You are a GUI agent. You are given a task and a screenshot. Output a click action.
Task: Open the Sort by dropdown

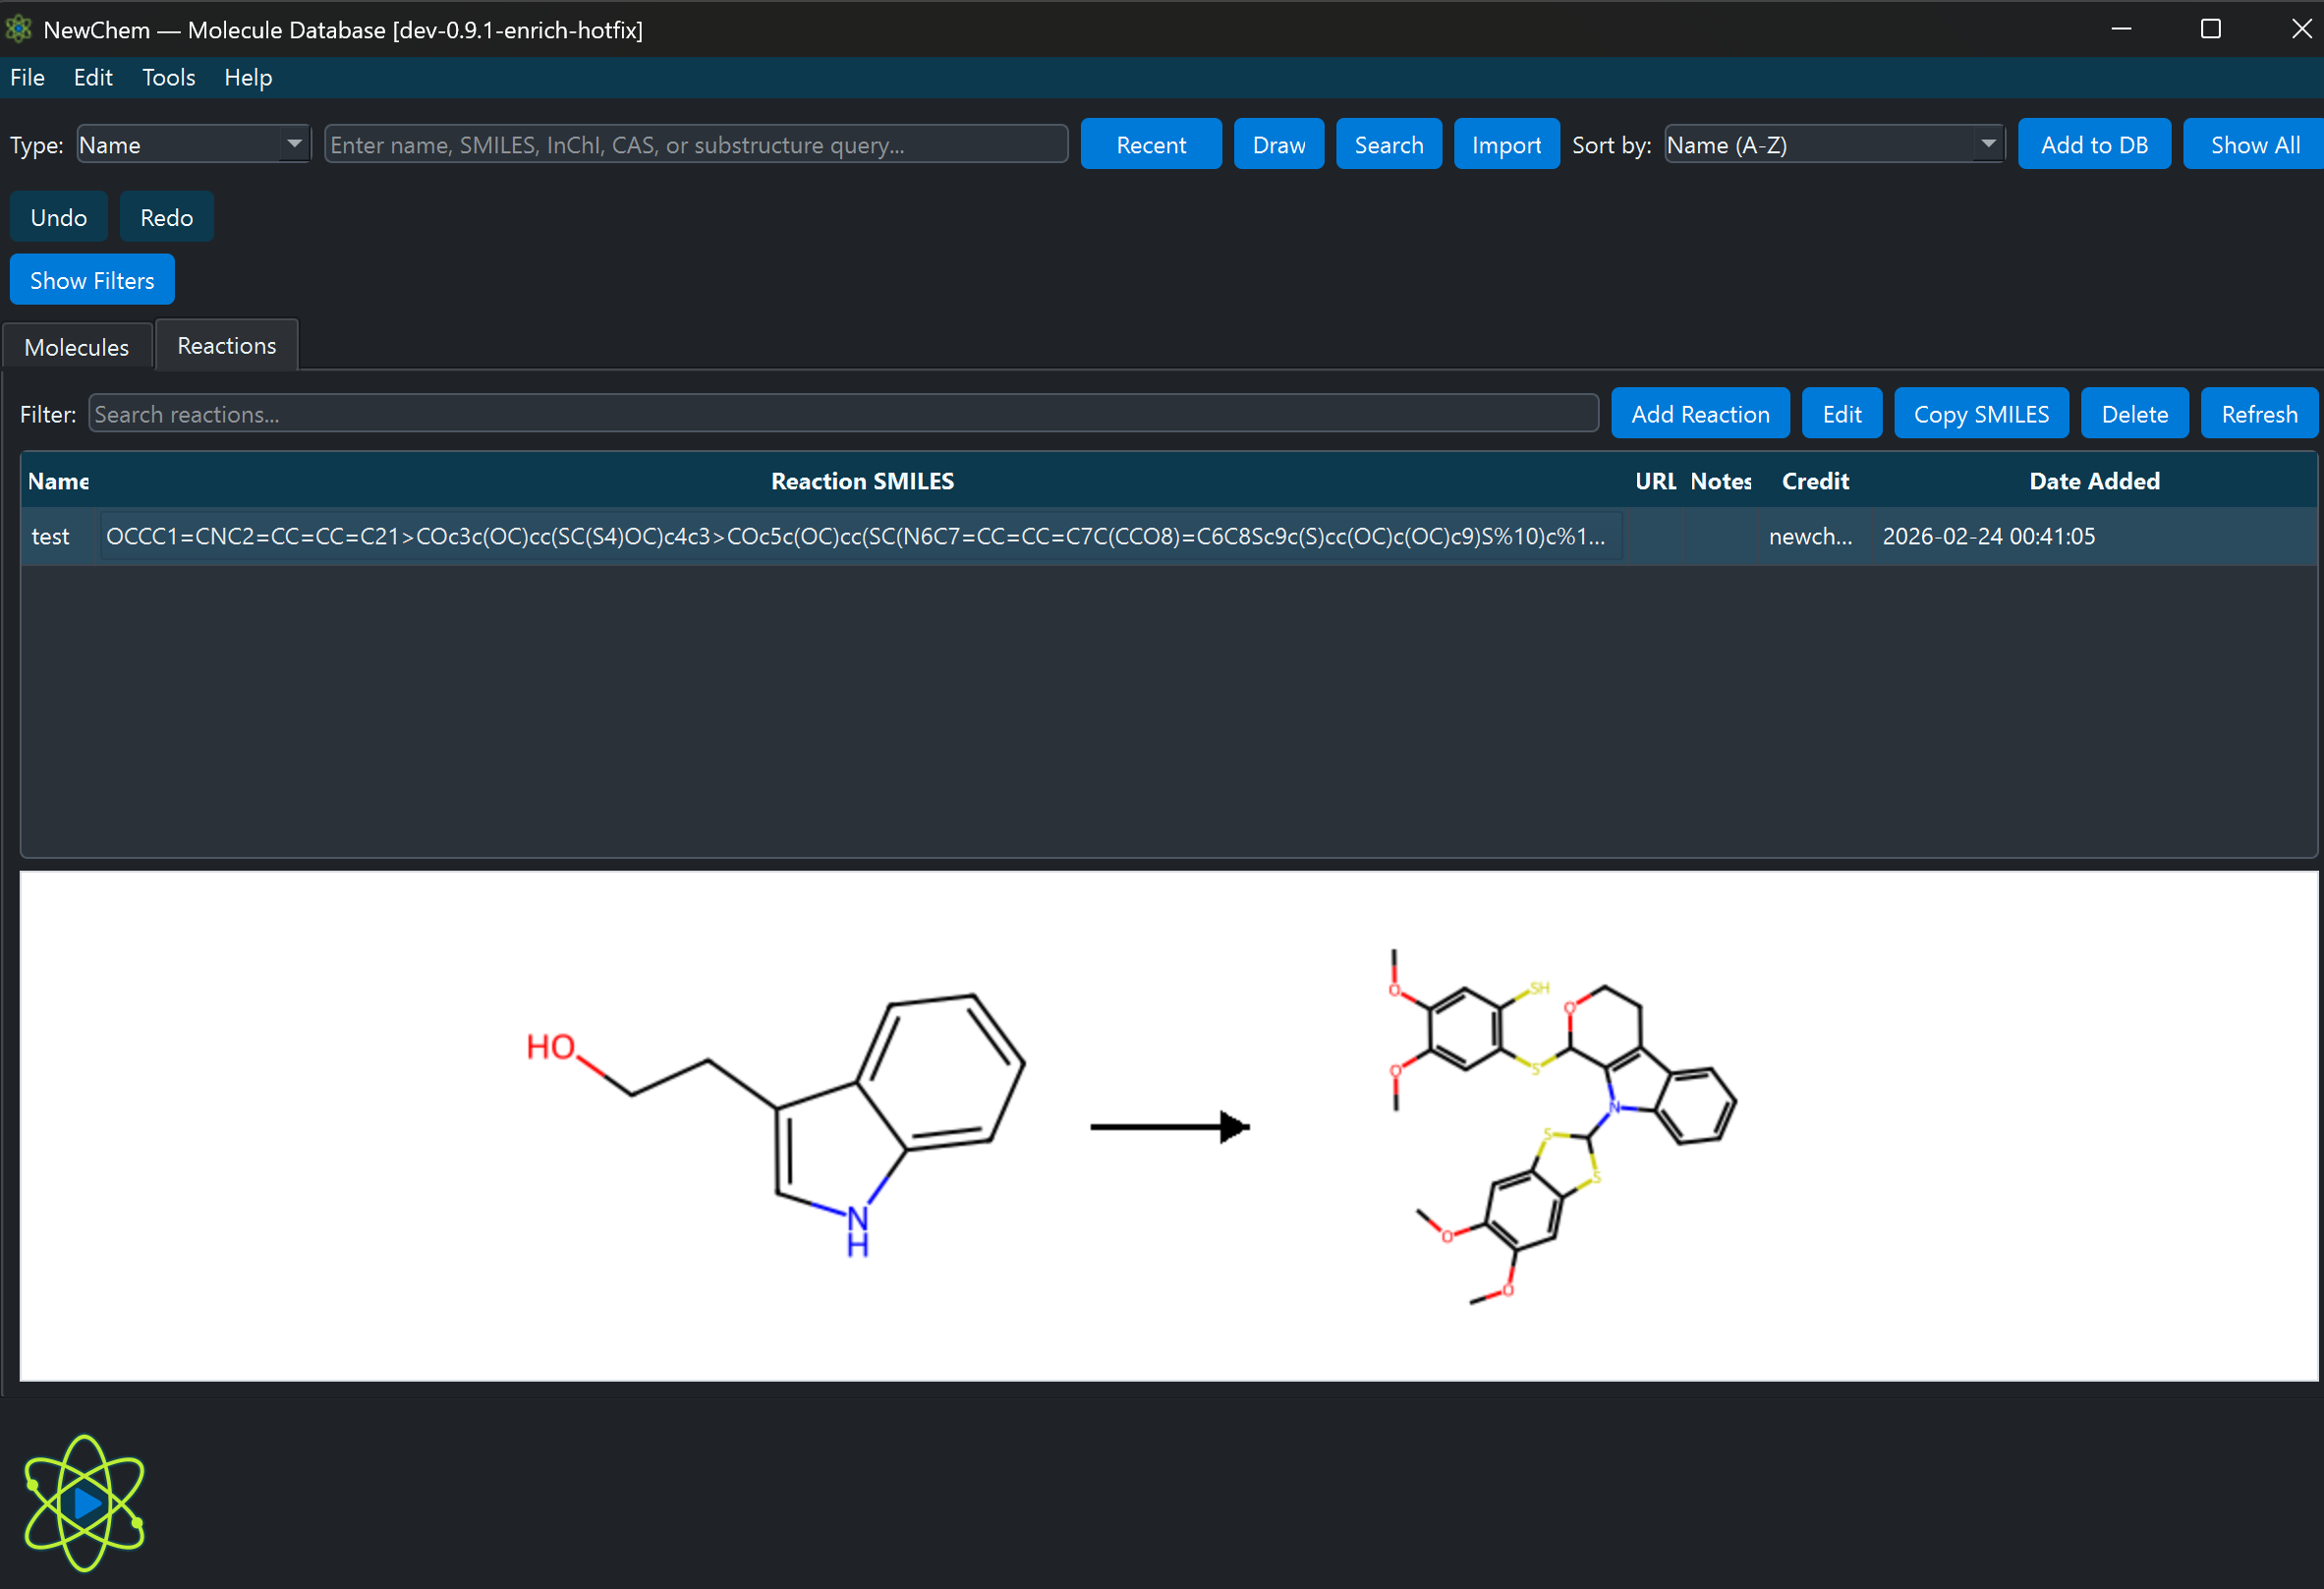1834,143
